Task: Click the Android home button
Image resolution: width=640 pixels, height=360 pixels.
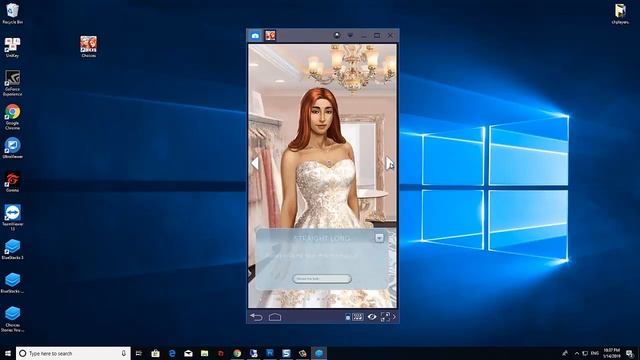Action: pyautogui.click(x=275, y=317)
